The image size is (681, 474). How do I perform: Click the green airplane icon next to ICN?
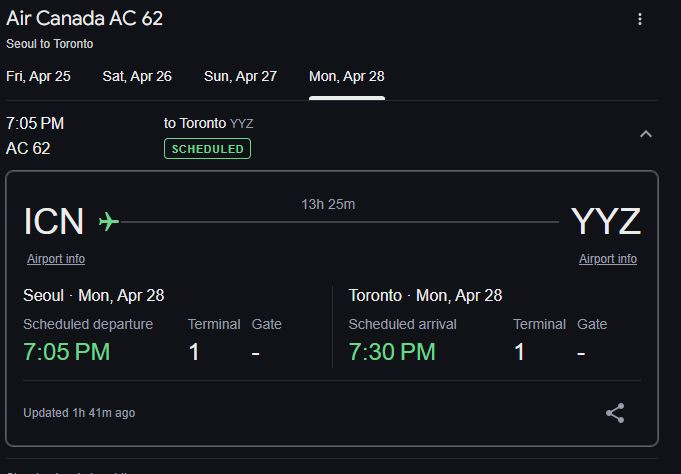pos(109,222)
